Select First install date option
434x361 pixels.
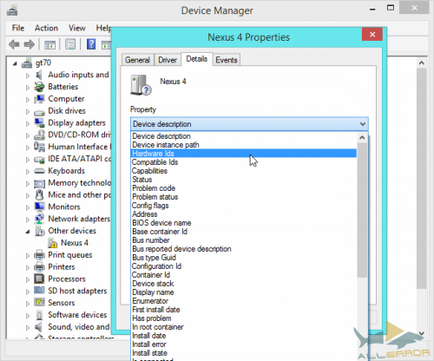(244, 309)
